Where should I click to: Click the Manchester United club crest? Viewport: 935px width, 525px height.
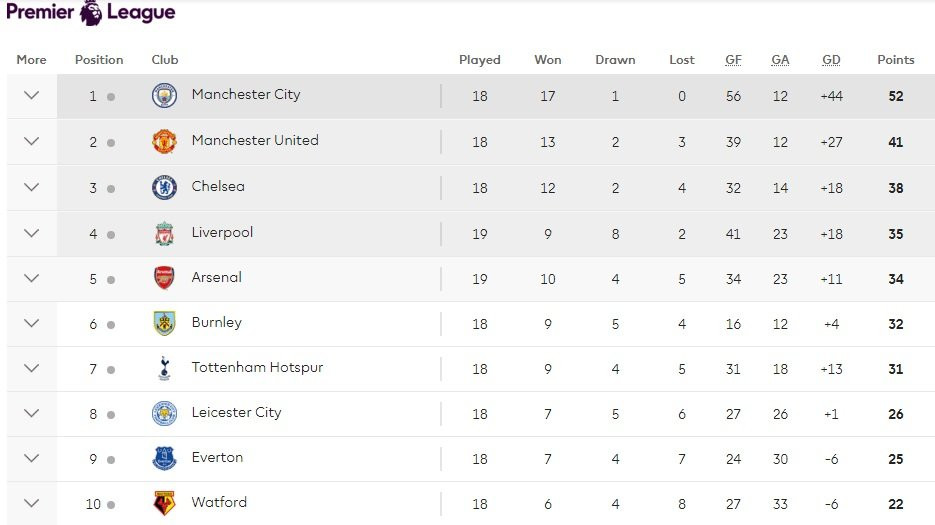[x=164, y=142]
